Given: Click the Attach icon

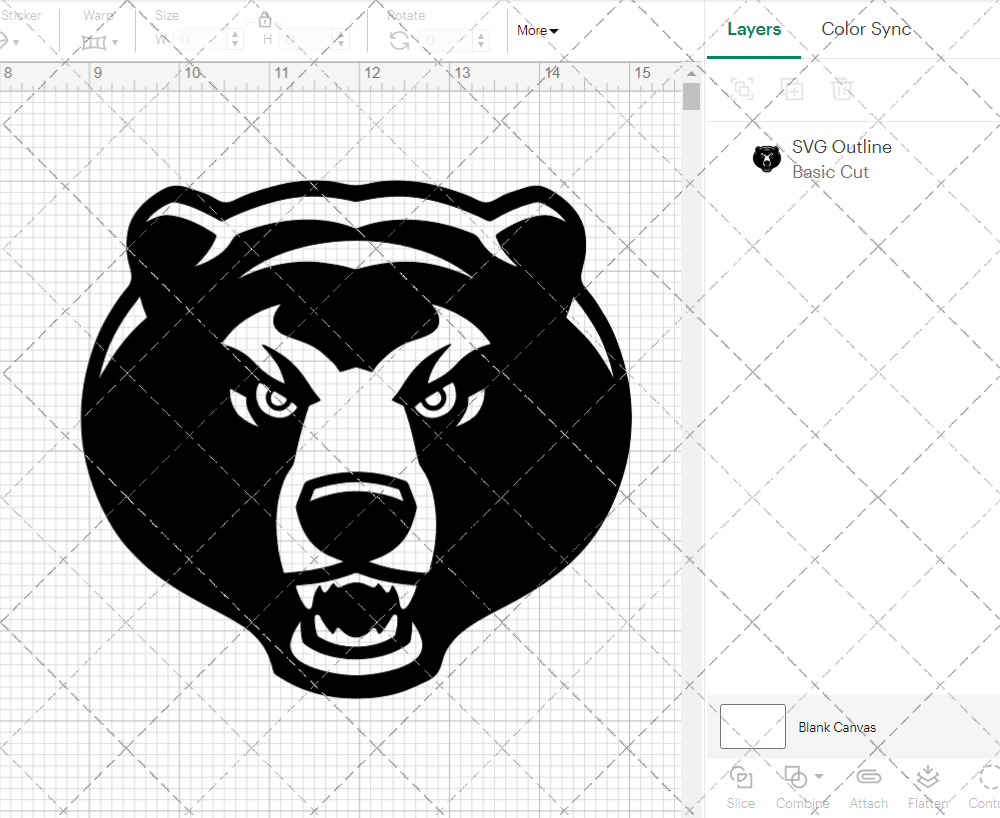Looking at the screenshot, I should pyautogui.click(x=868, y=777).
